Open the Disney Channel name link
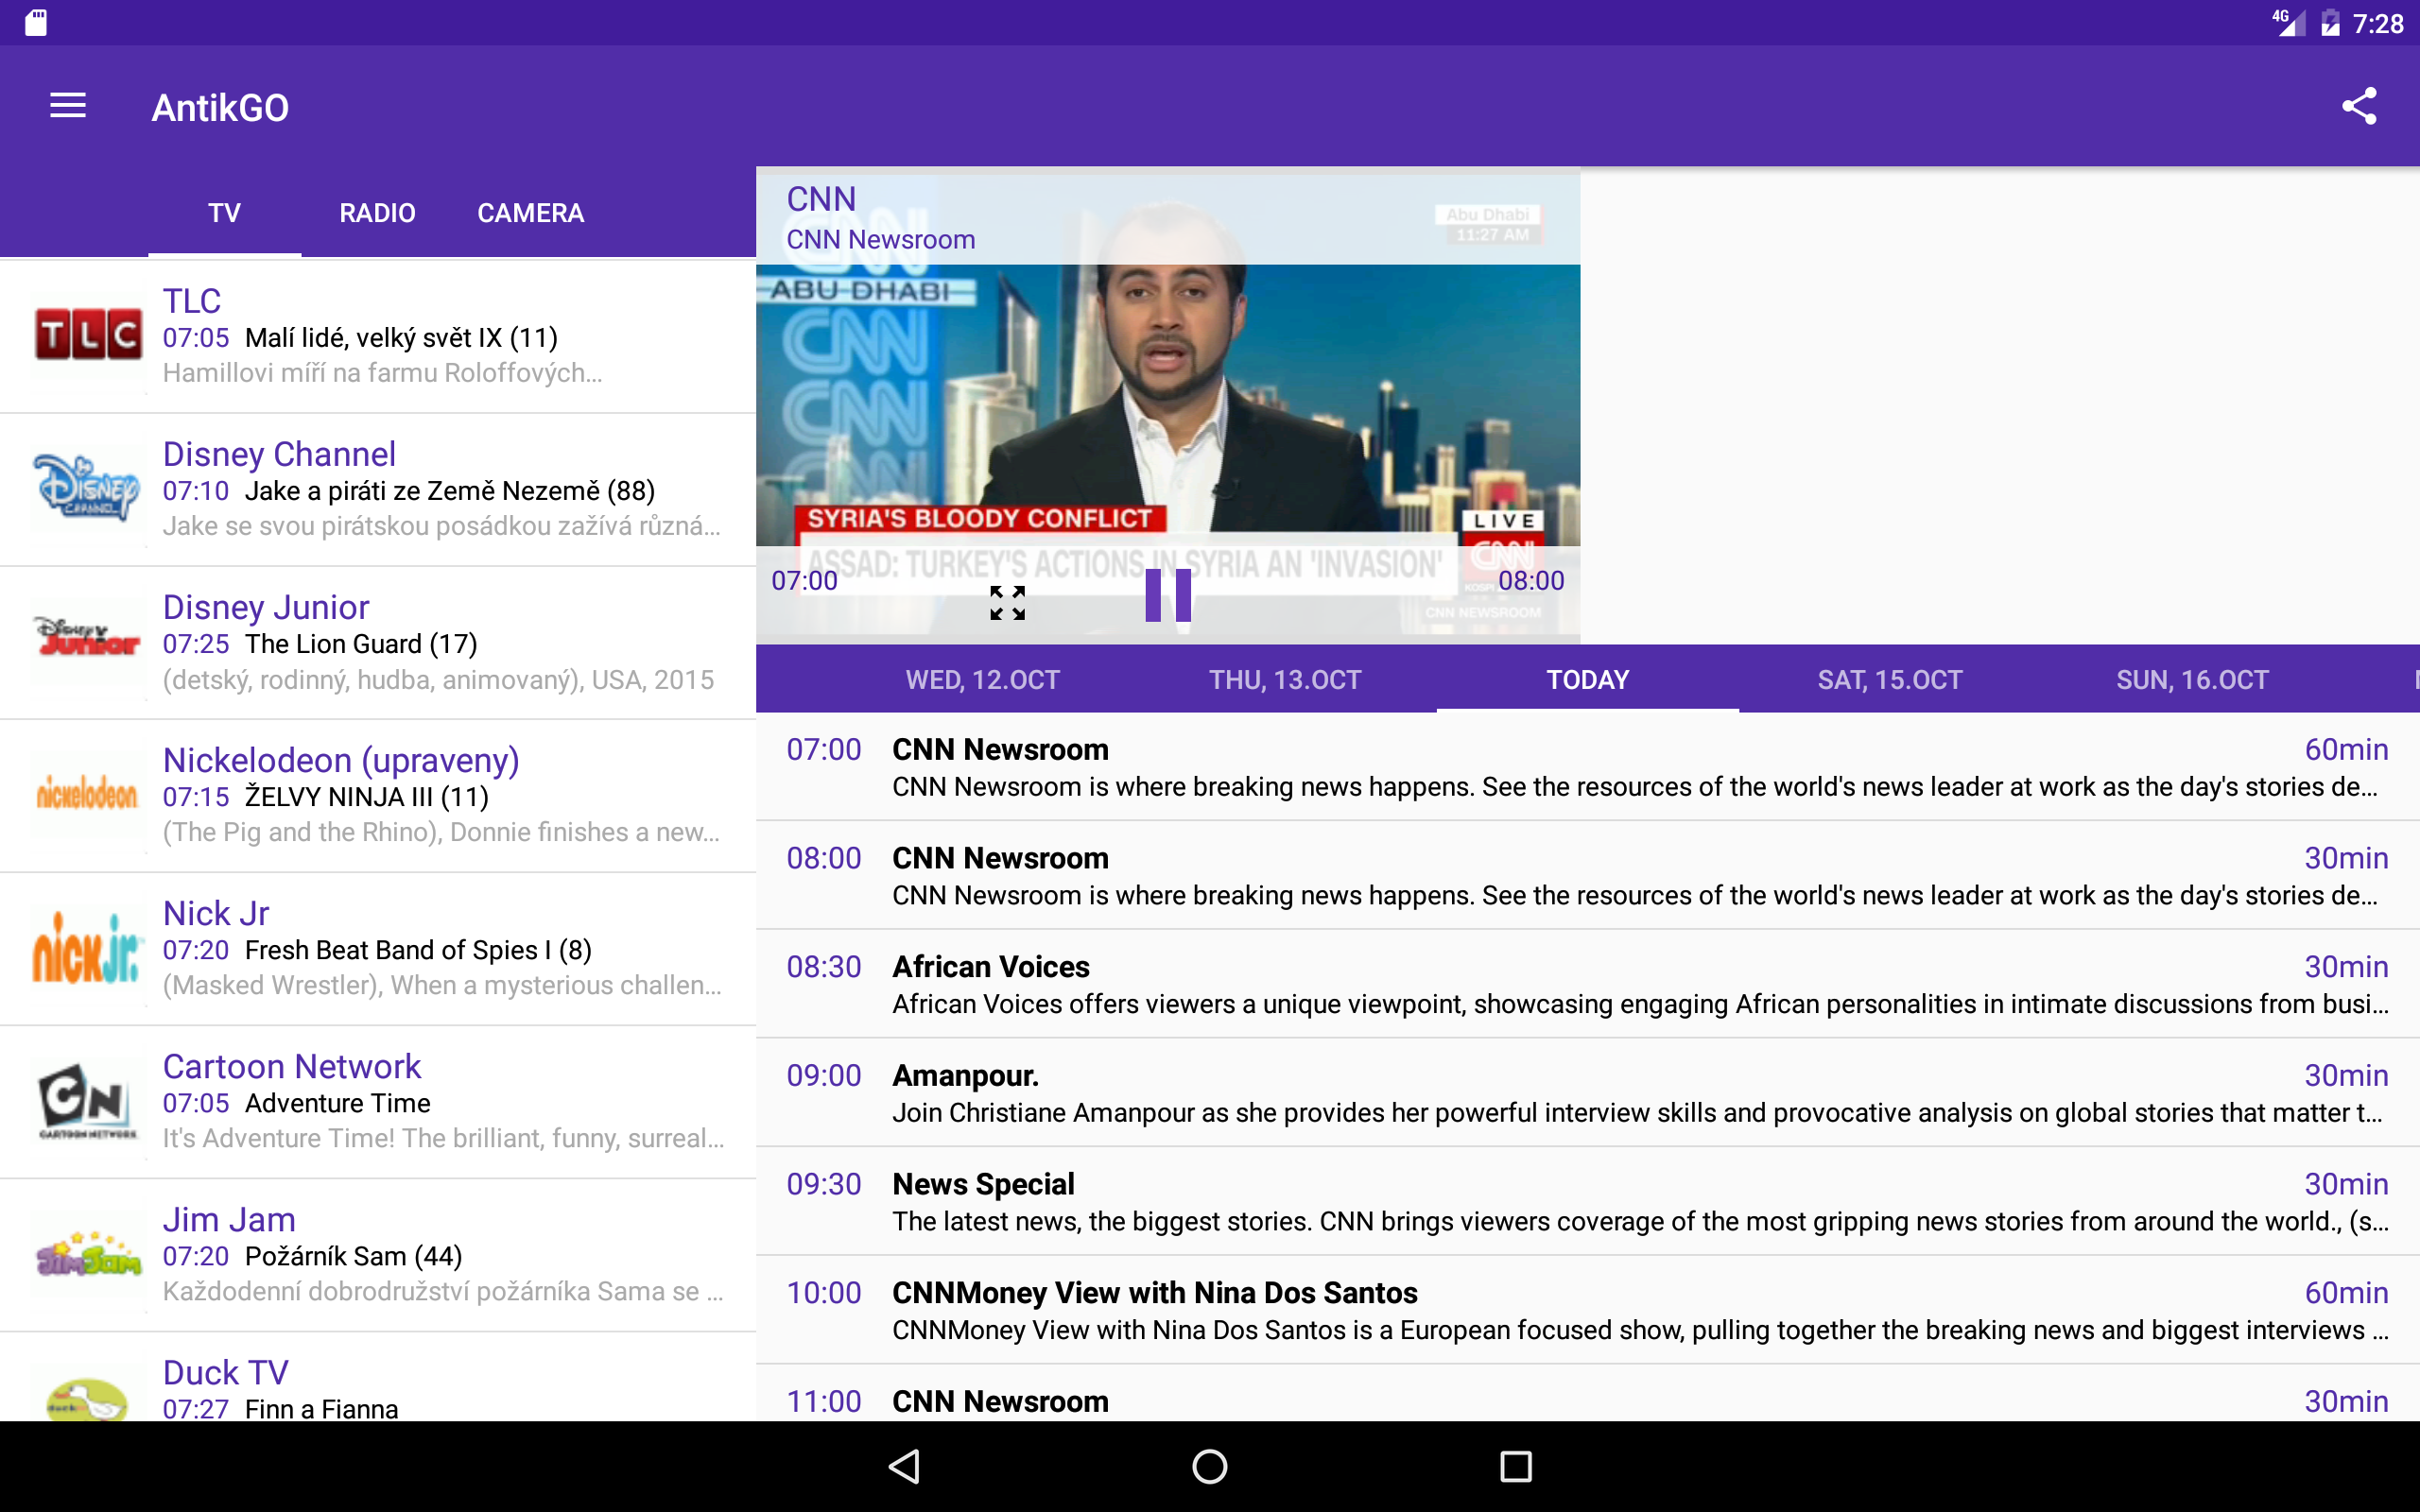The width and height of the screenshot is (2420, 1512). tap(279, 454)
